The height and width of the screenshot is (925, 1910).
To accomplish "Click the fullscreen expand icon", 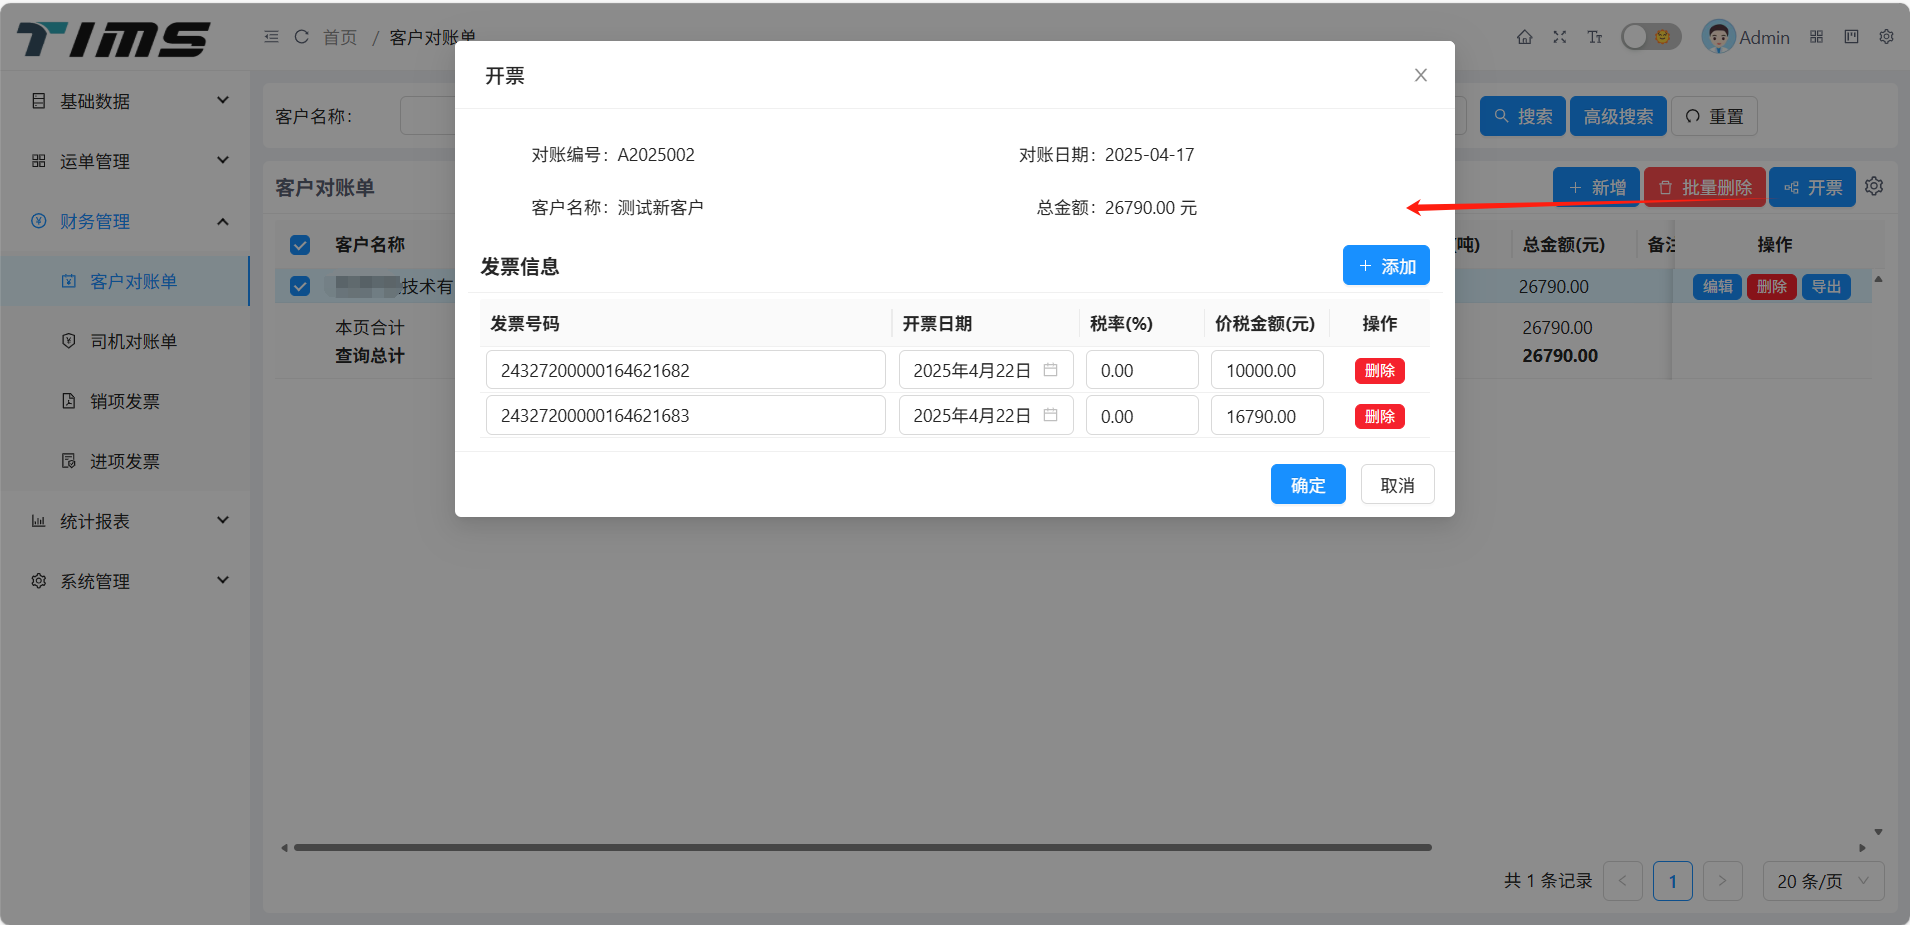I will tap(1559, 37).
